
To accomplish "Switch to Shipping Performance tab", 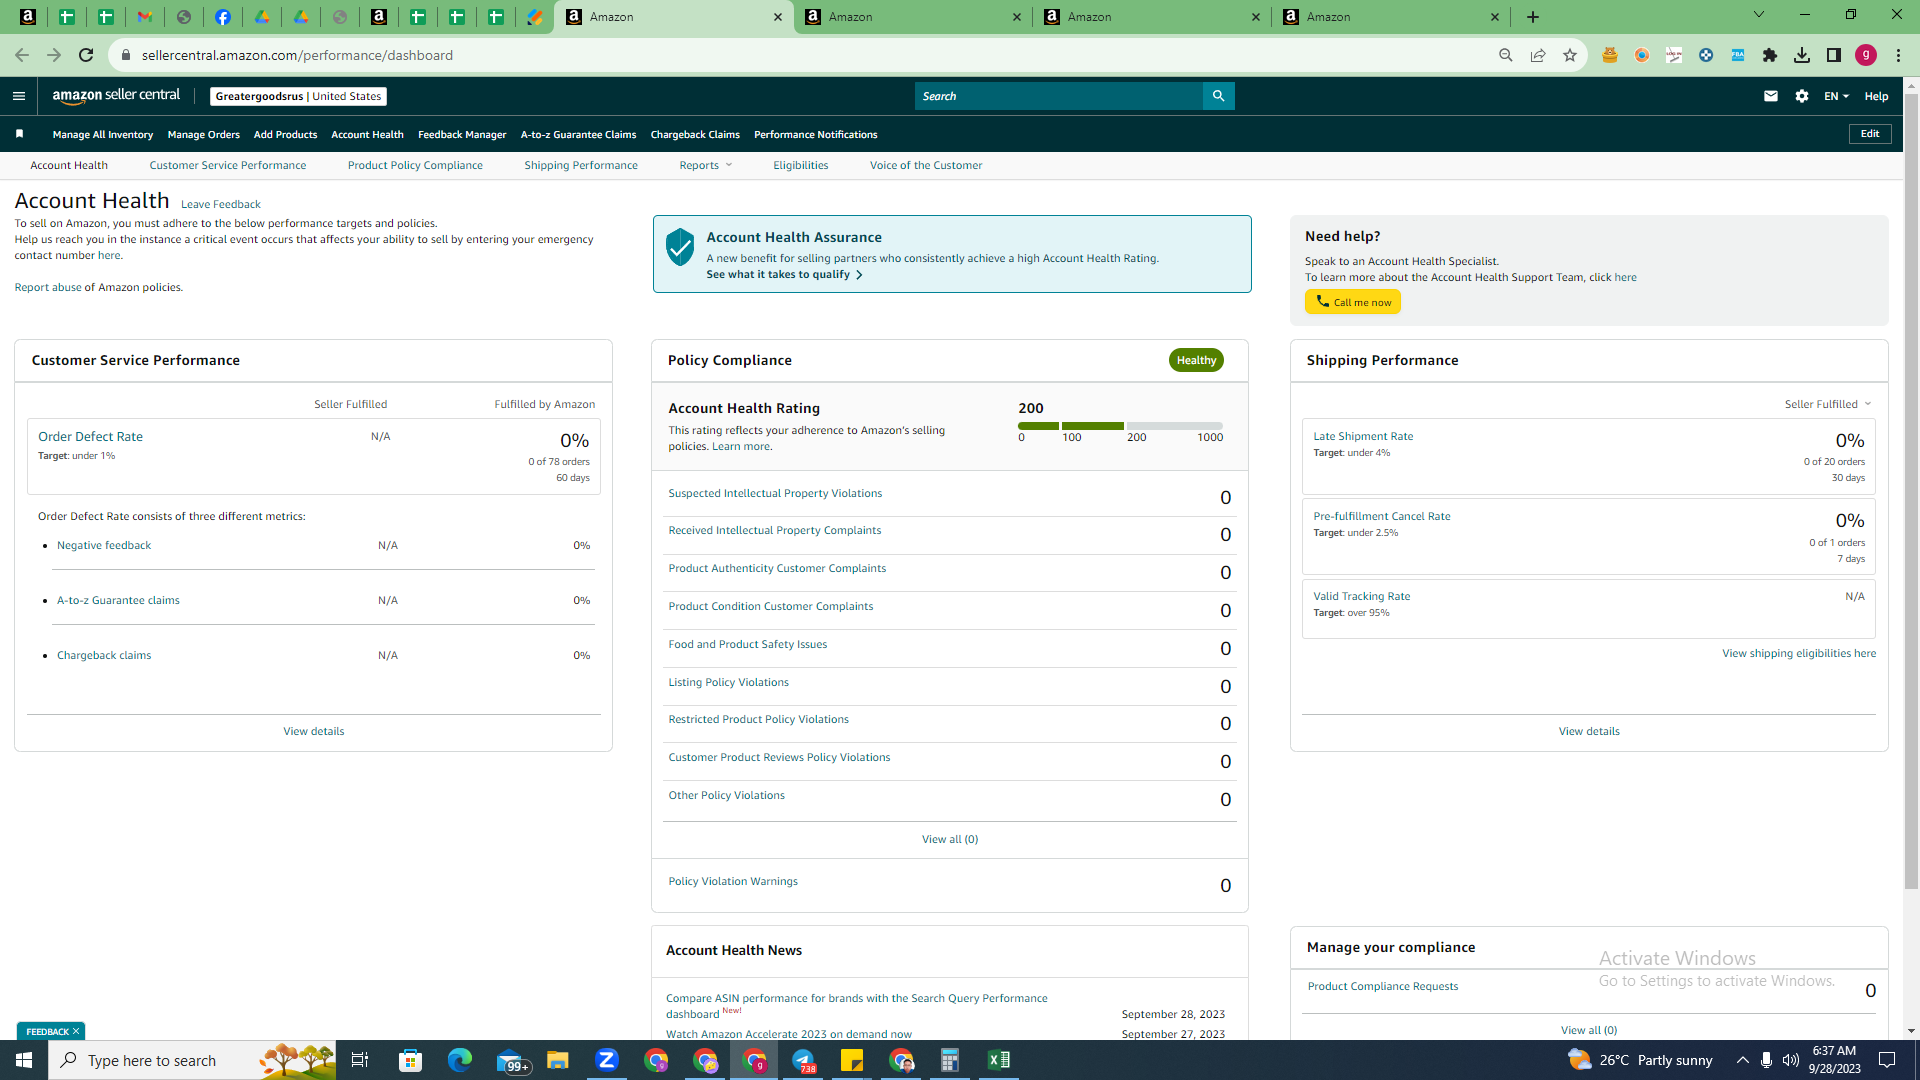I will click(581, 165).
